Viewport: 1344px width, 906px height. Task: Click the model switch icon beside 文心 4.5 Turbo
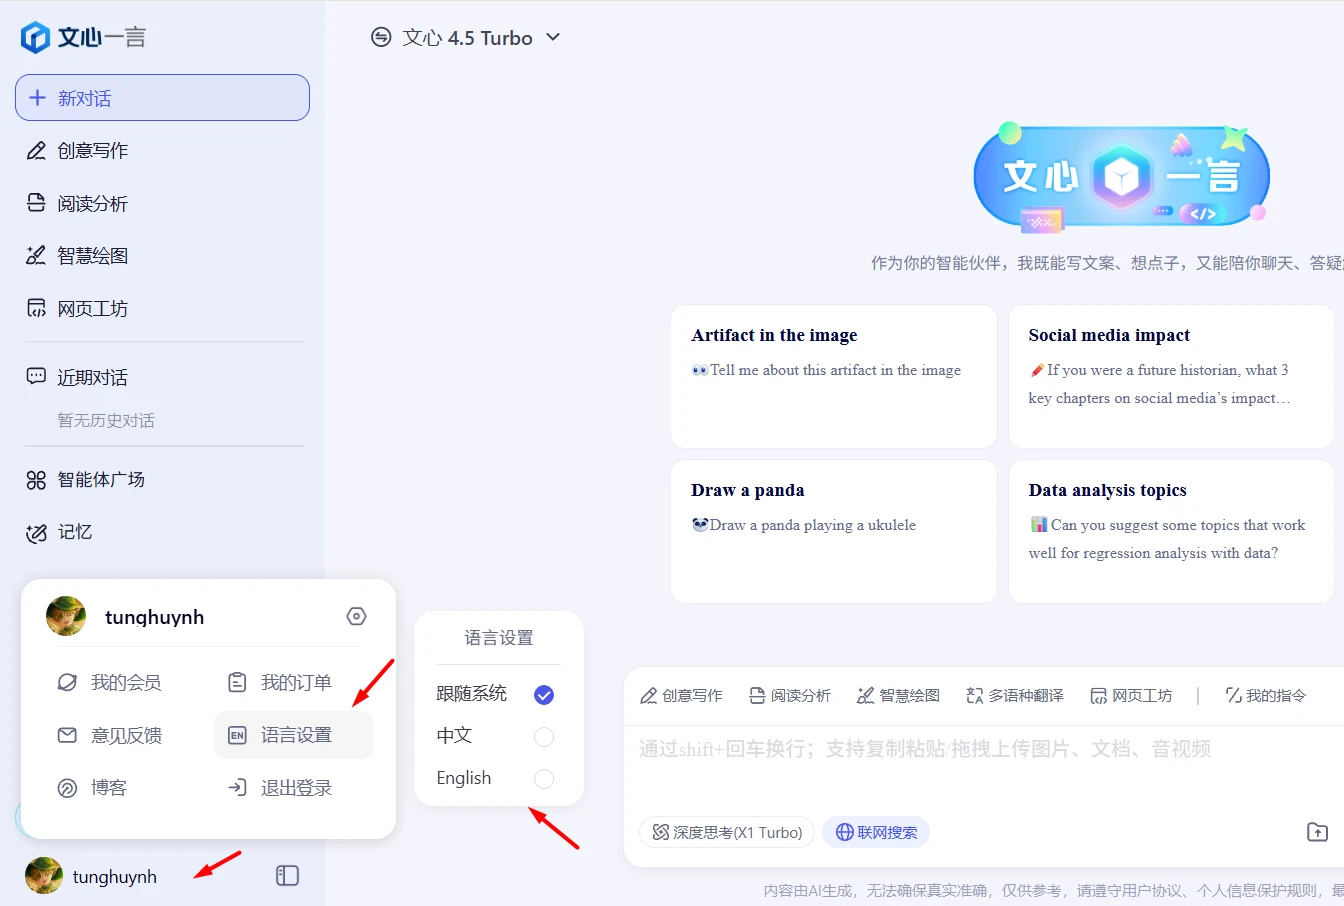coord(381,38)
